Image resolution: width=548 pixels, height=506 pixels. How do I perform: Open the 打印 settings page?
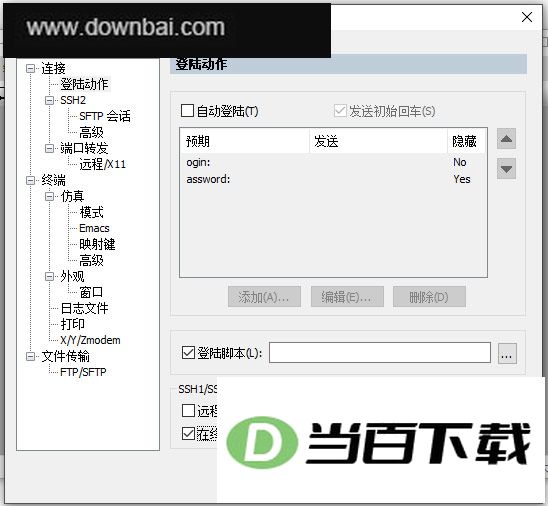tap(73, 324)
